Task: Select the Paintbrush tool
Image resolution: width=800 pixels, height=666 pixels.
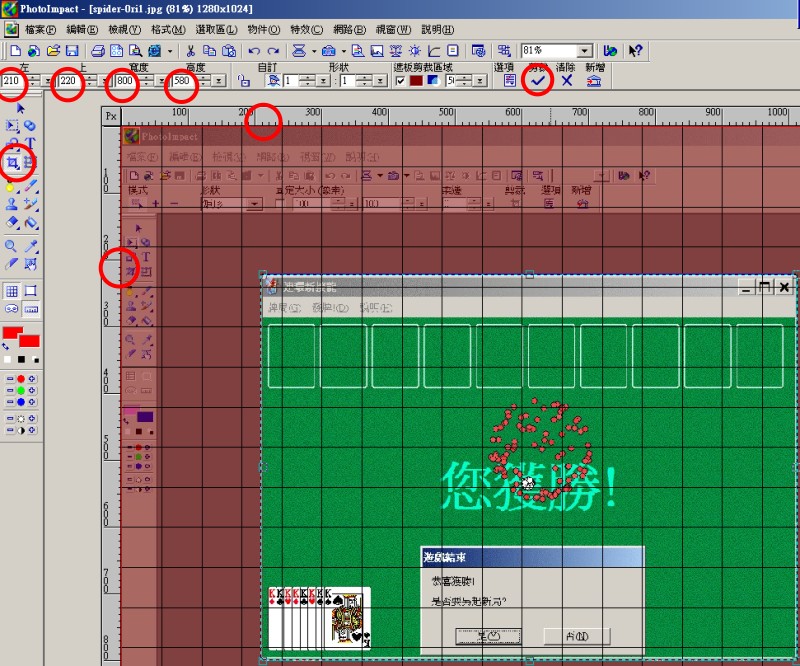Action: [x=30, y=185]
